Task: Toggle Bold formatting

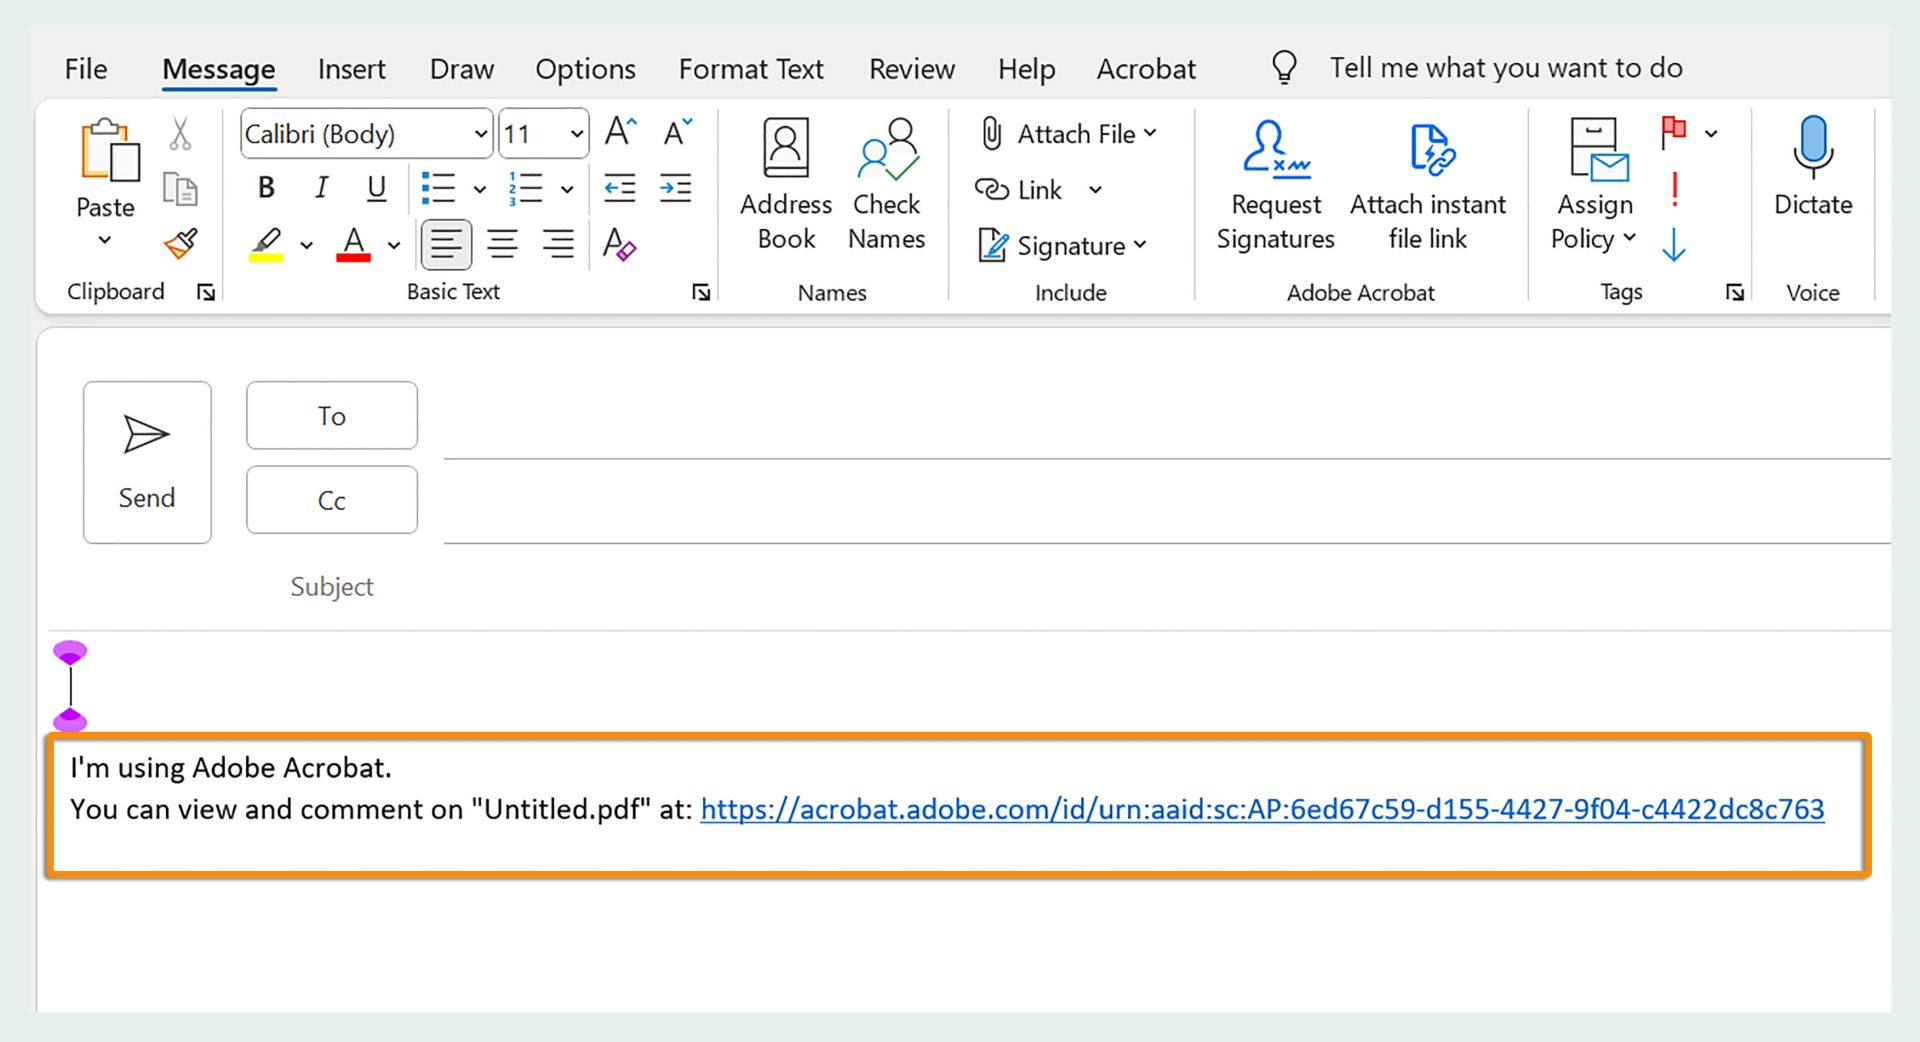Action: 266,188
